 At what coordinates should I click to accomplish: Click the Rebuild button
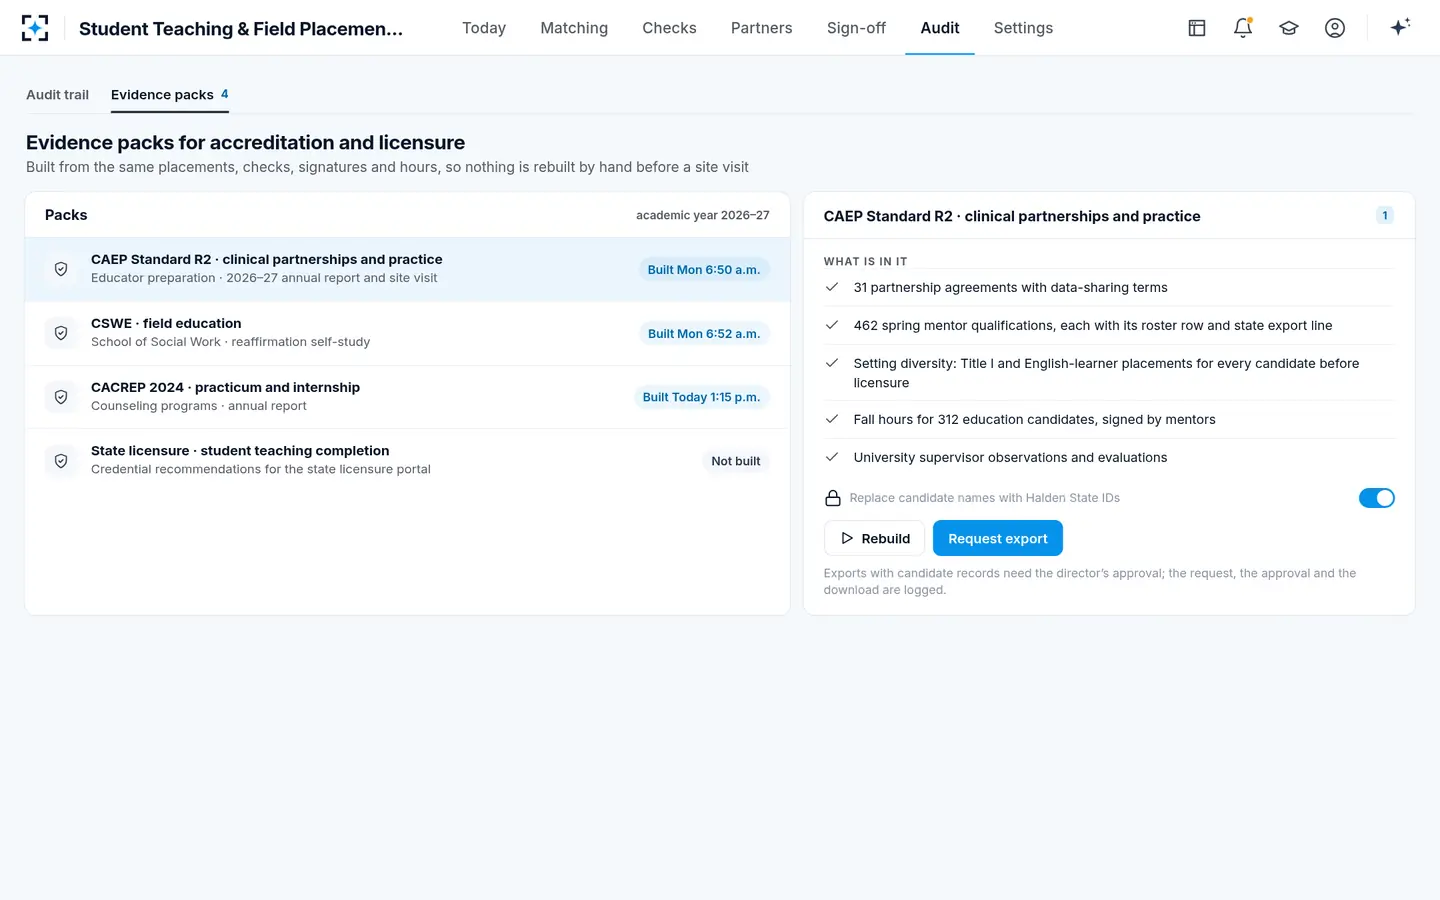(x=874, y=538)
